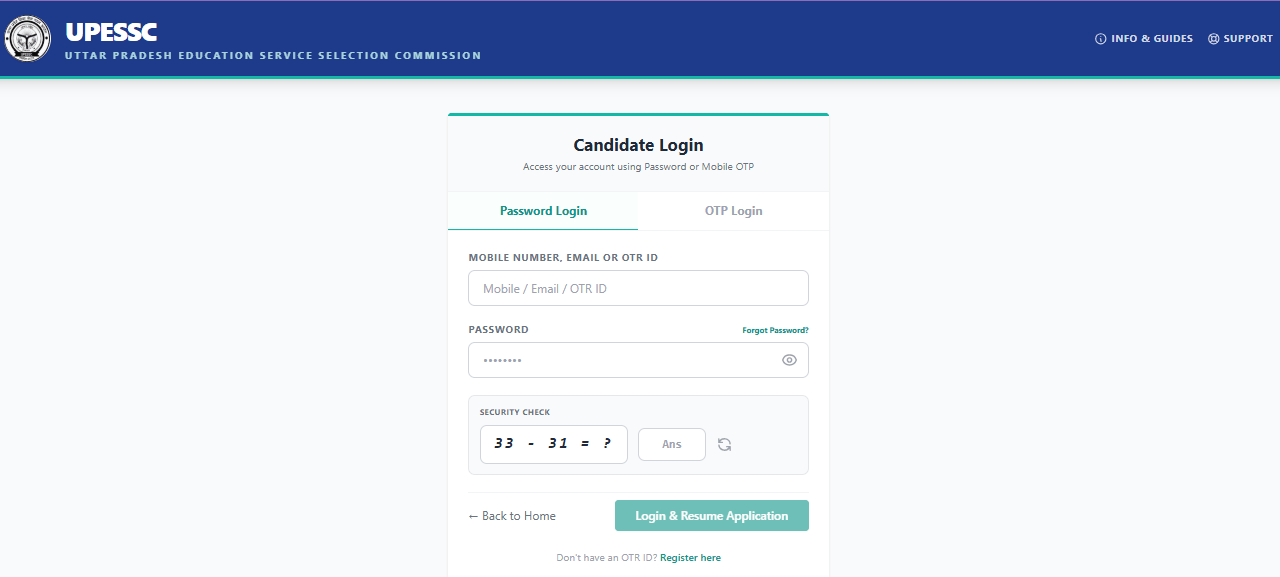Select the Password Login tab
Viewport: 1280px width, 577px height.
click(x=543, y=210)
